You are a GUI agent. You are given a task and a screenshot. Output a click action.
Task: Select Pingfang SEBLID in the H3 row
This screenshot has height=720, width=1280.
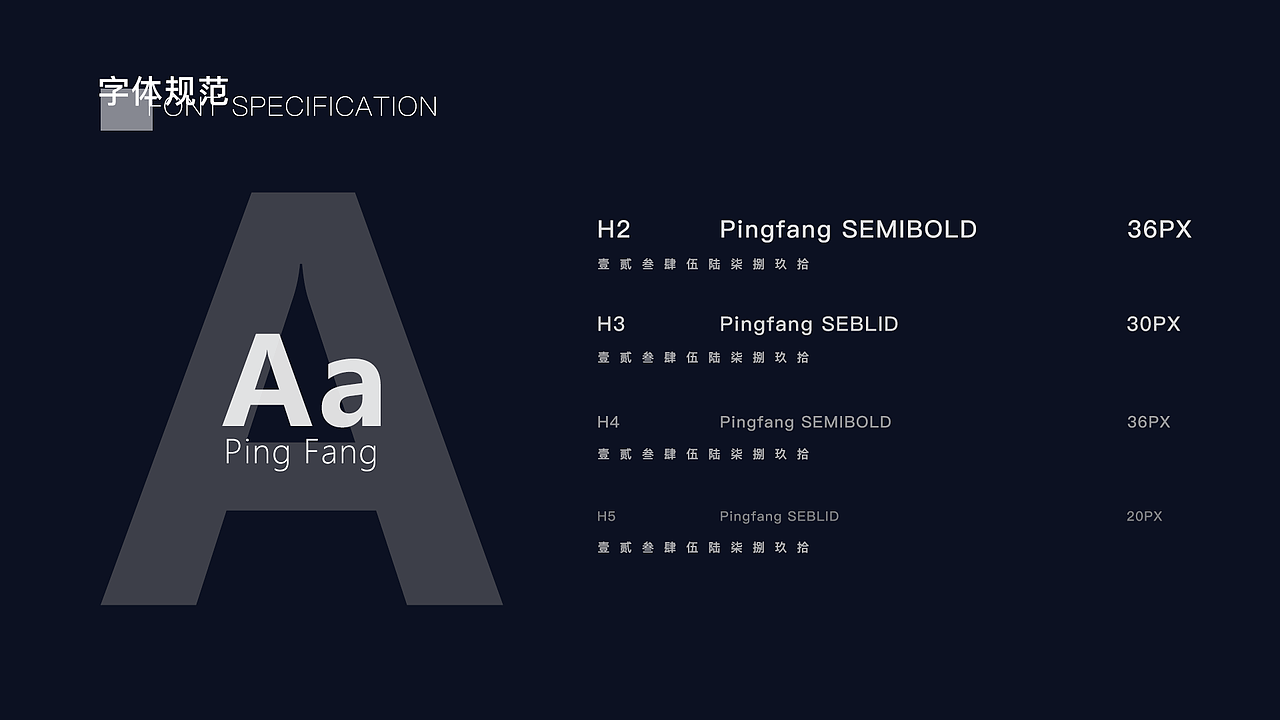coord(809,324)
